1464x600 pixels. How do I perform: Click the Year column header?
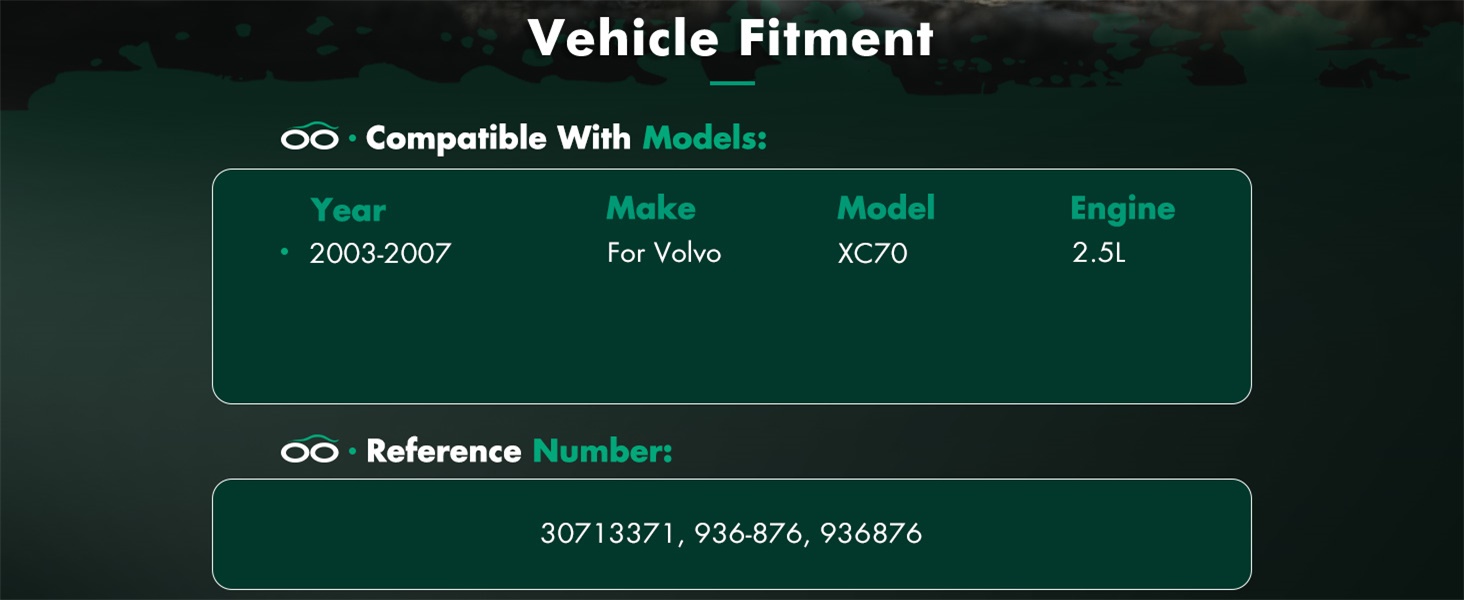click(348, 210)
